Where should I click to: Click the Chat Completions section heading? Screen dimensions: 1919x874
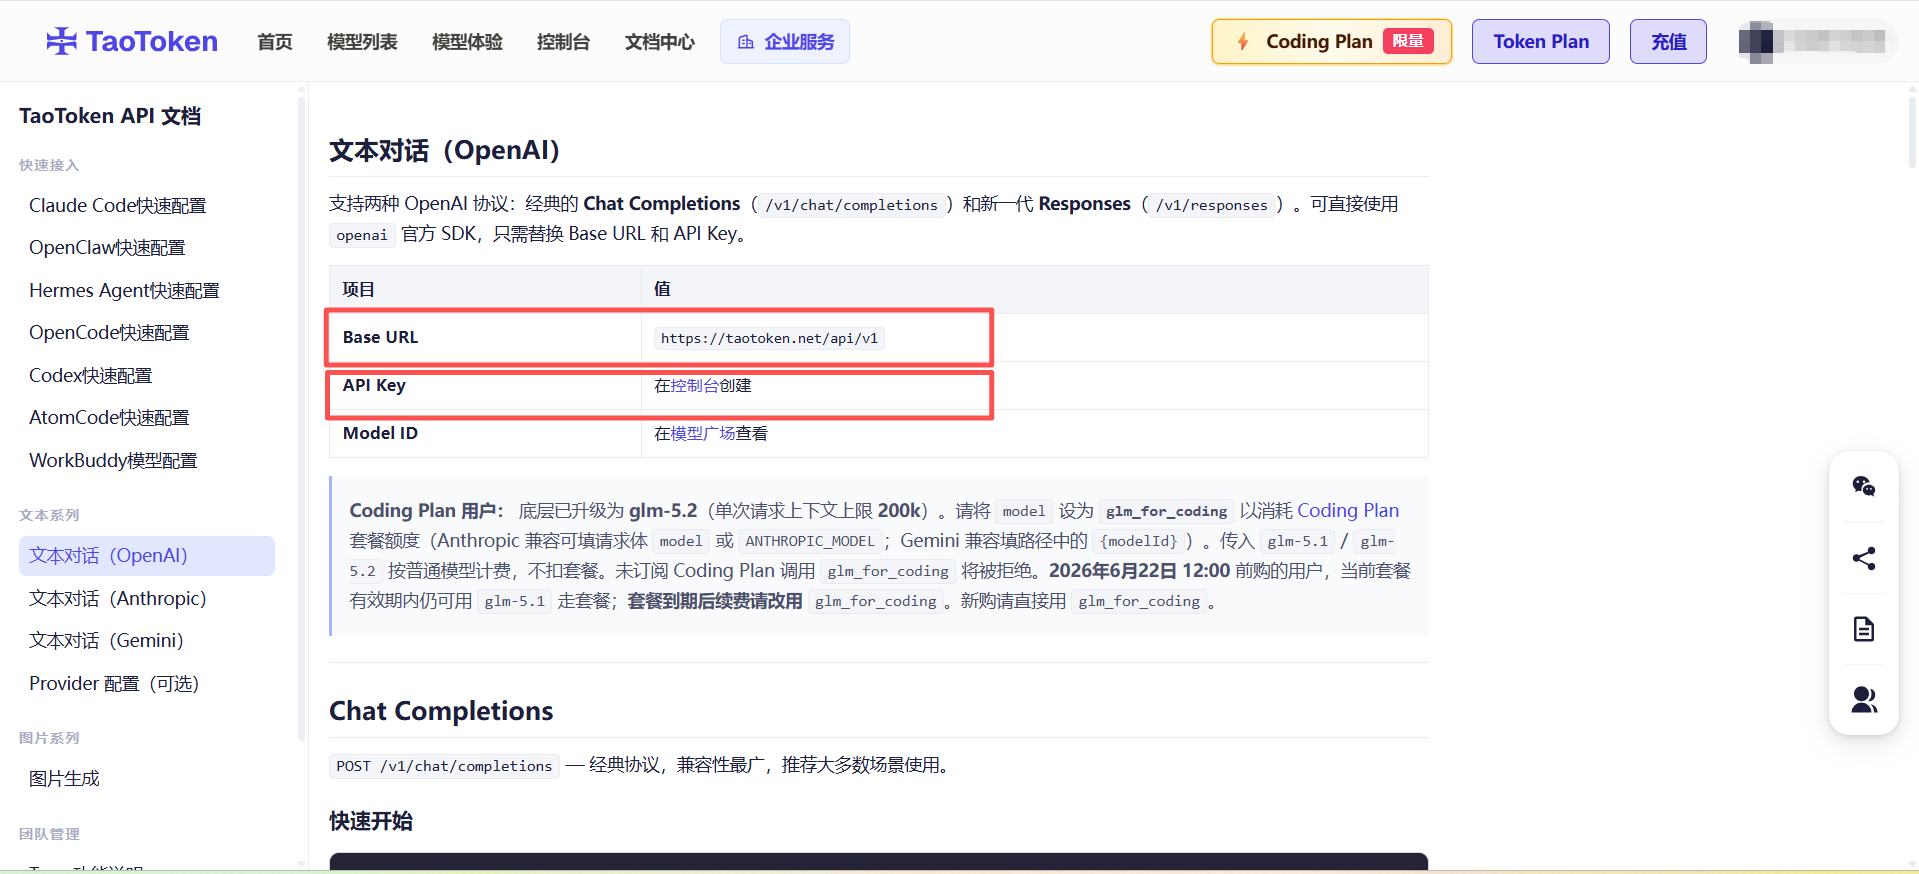point(441,711)
